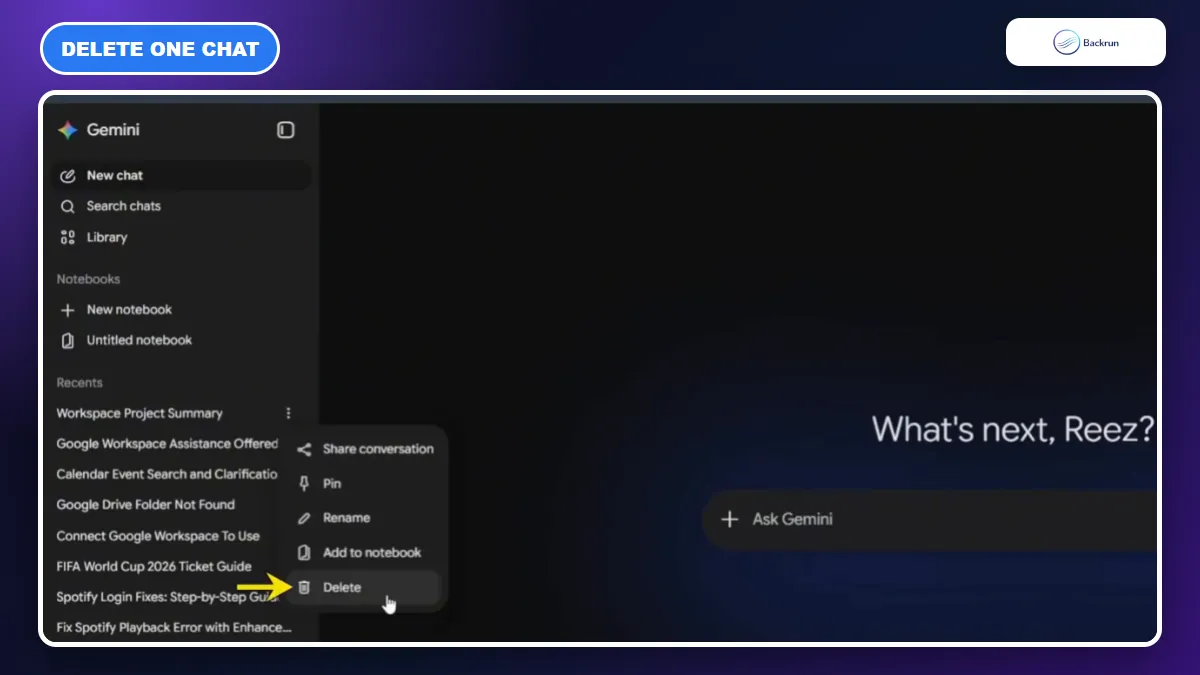Click the pin icon in context menu
This screenshot has height=675, width=1200.
304,484
